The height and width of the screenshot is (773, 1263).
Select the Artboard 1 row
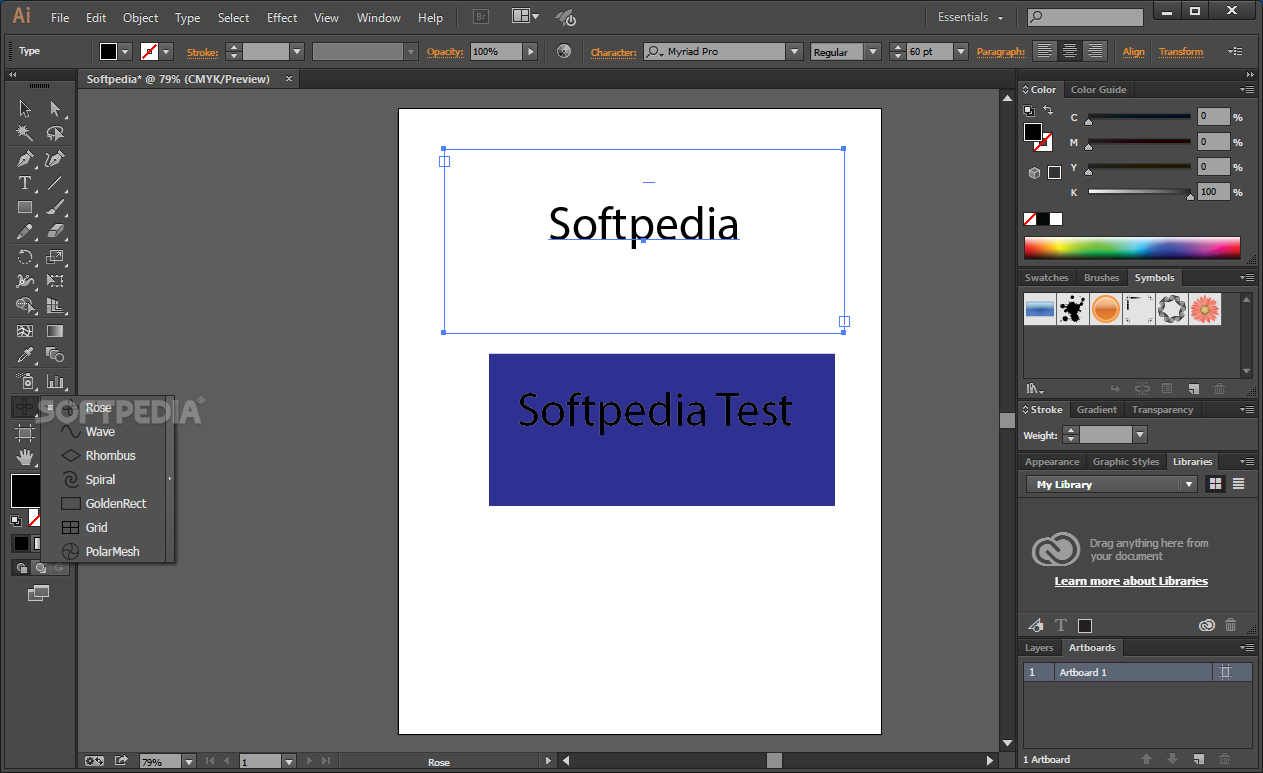(x=1137, y=673)
